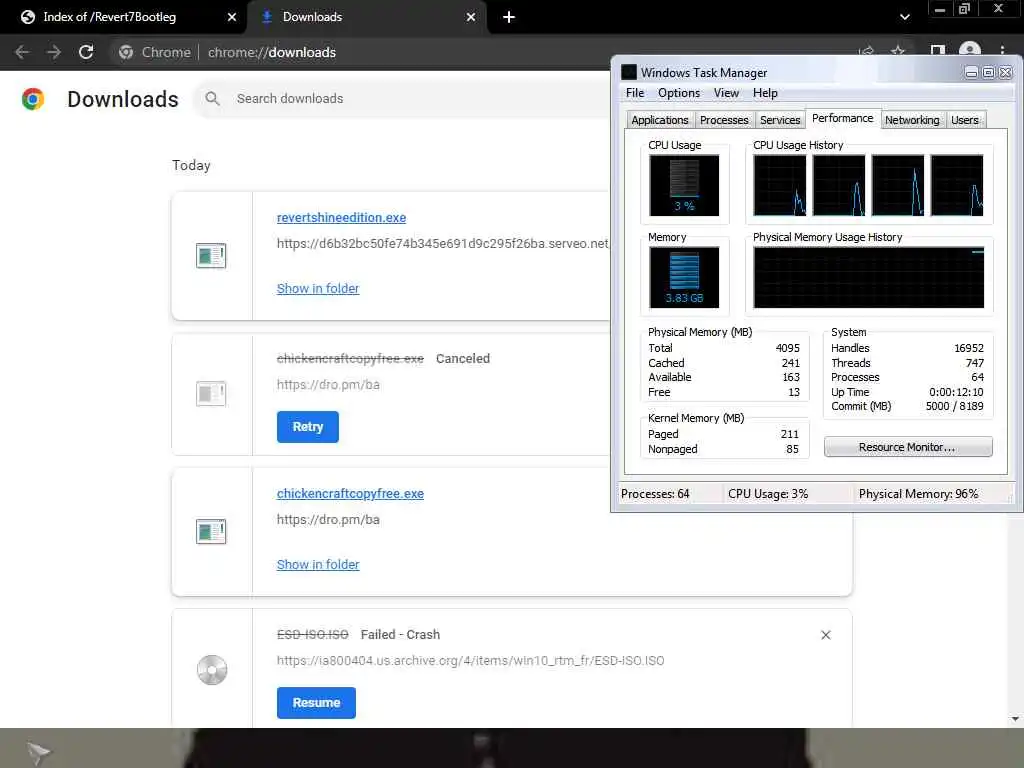Switch to Processes tab in Task Manager

click(x=724, y=120)
